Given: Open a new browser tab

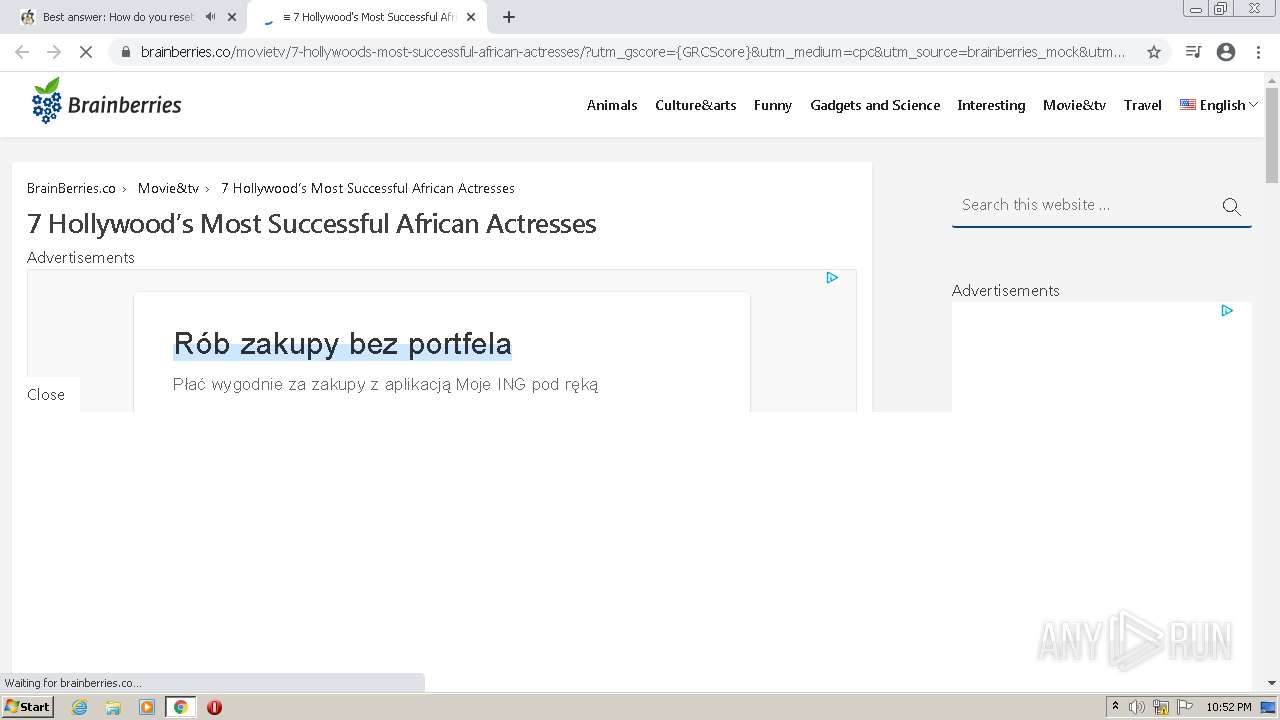Looking at the screenshot, I should click(x=509, y=17).
